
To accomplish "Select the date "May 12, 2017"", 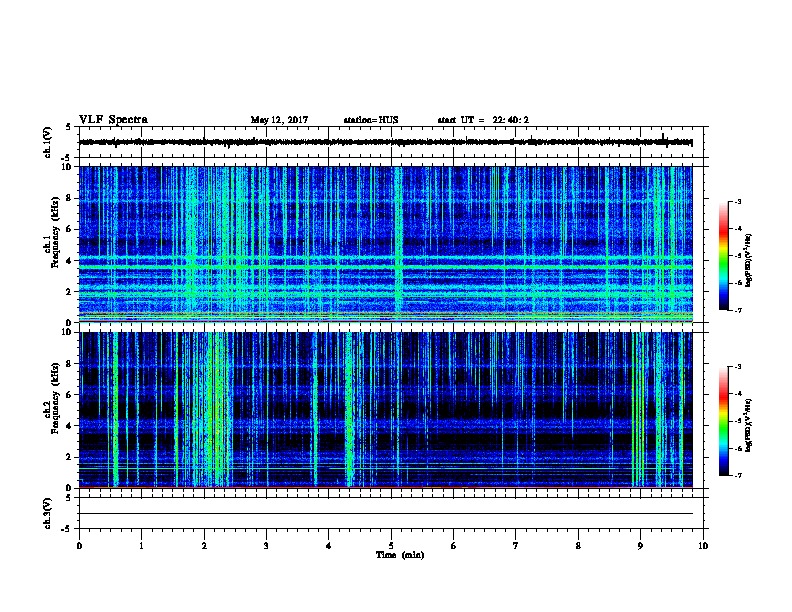I will point(279,120).
